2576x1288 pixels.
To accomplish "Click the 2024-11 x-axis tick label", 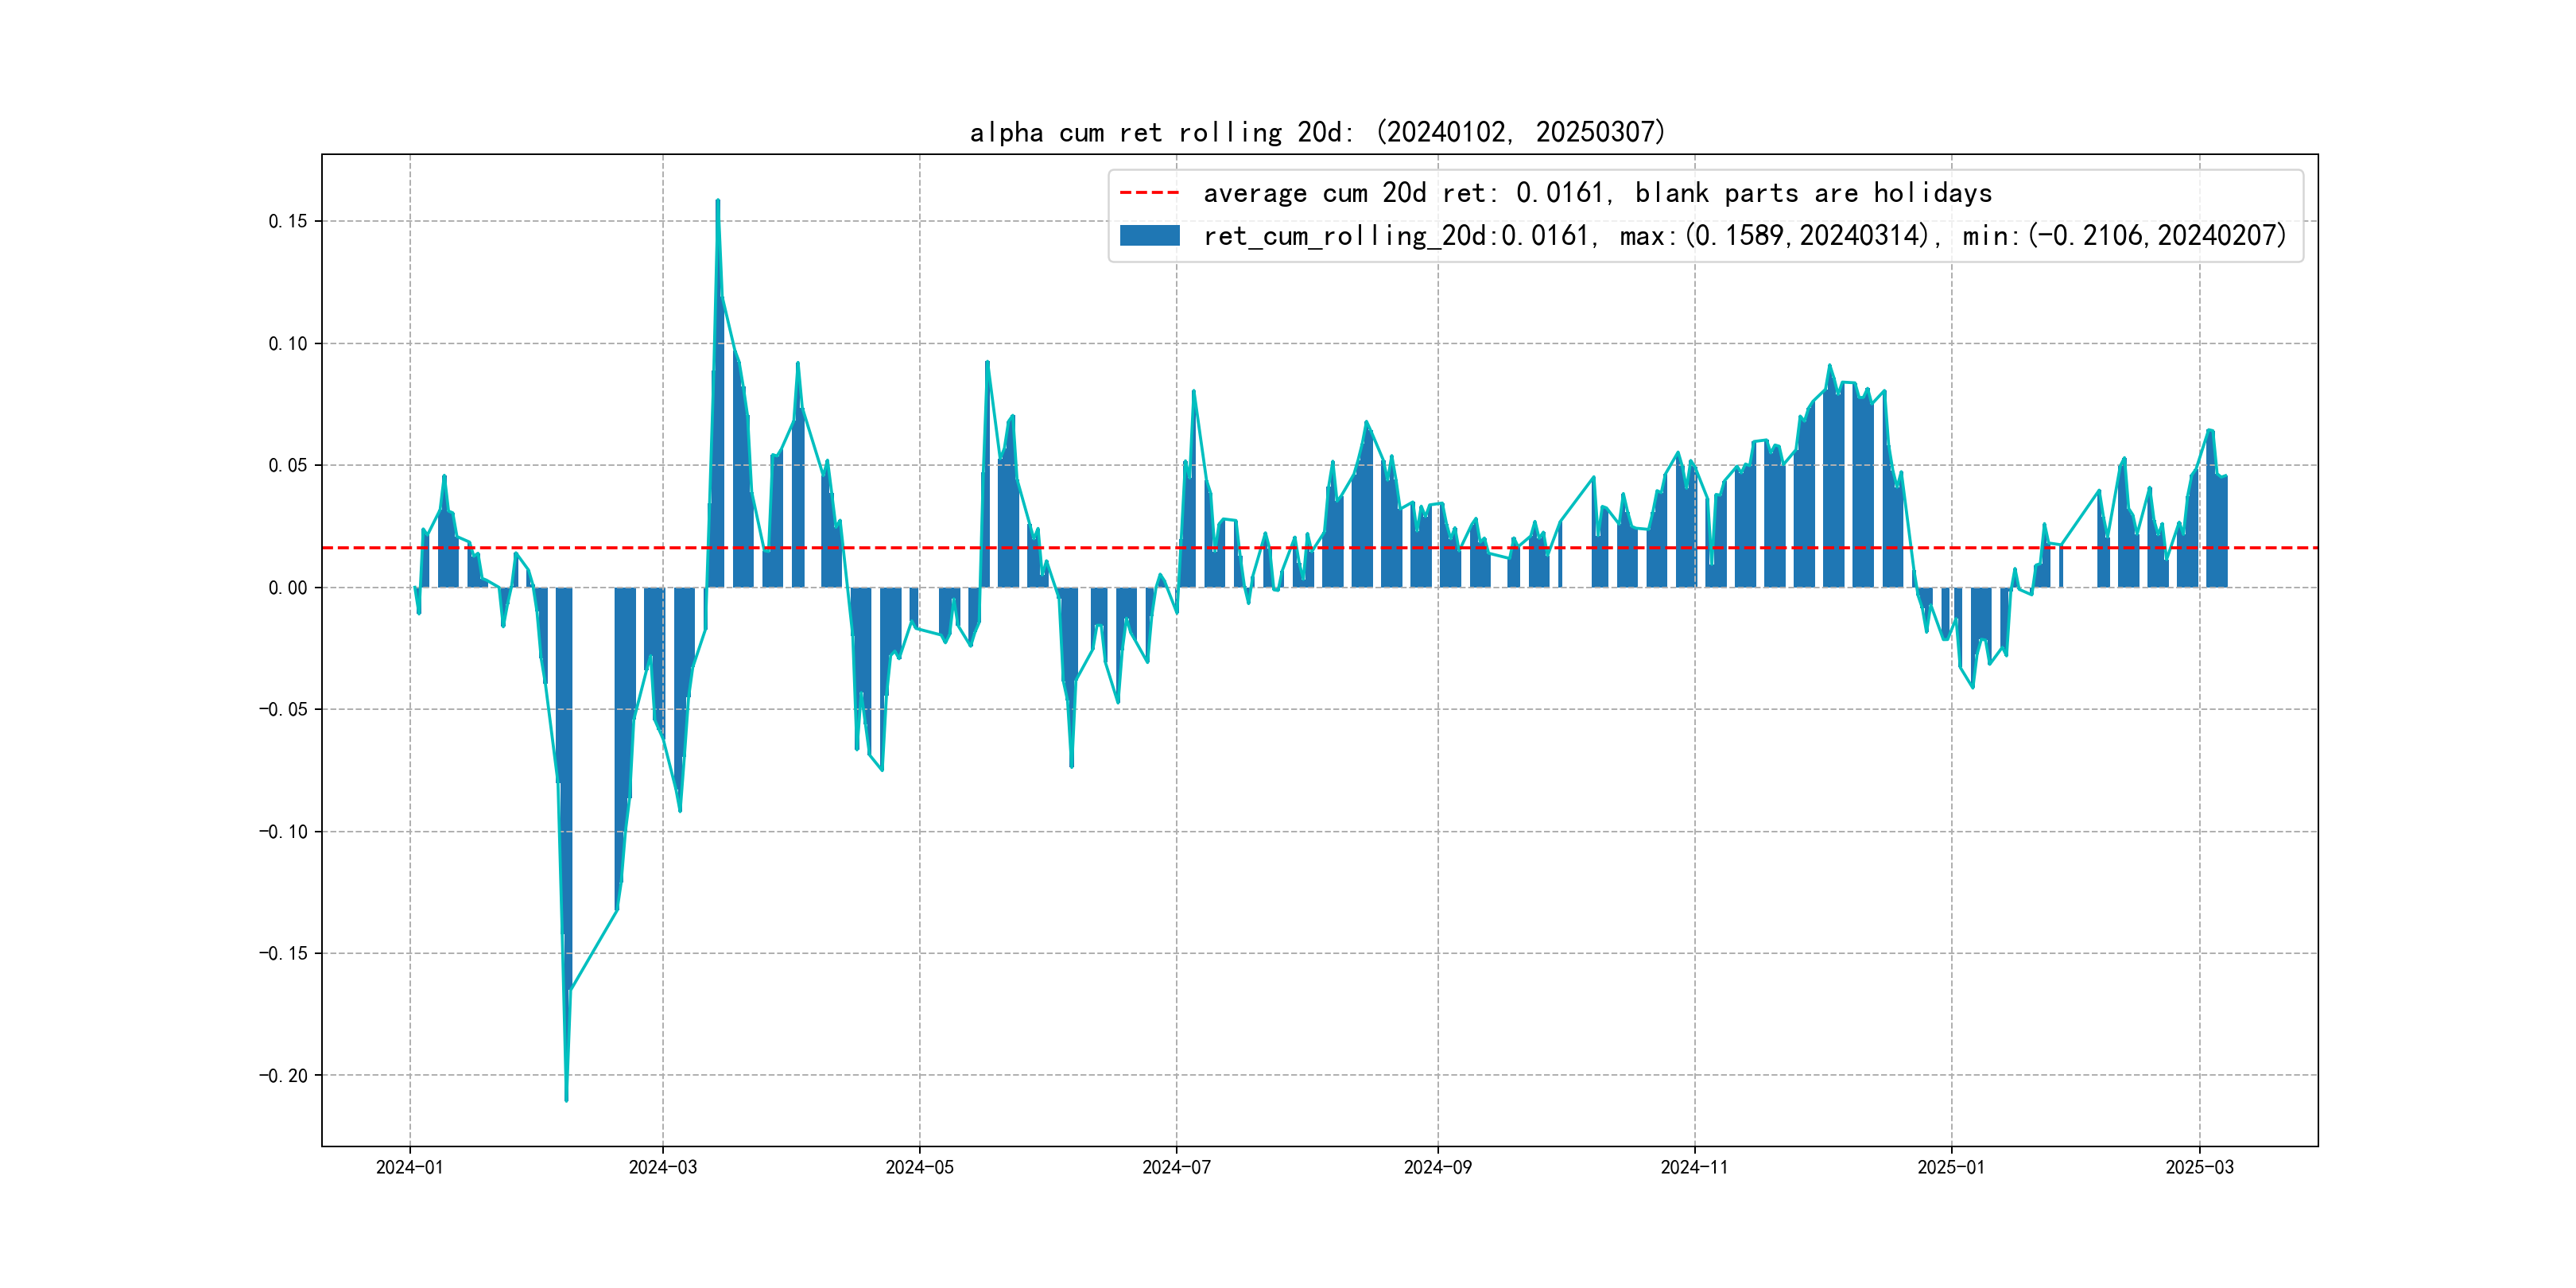I will point(1694,1167).
